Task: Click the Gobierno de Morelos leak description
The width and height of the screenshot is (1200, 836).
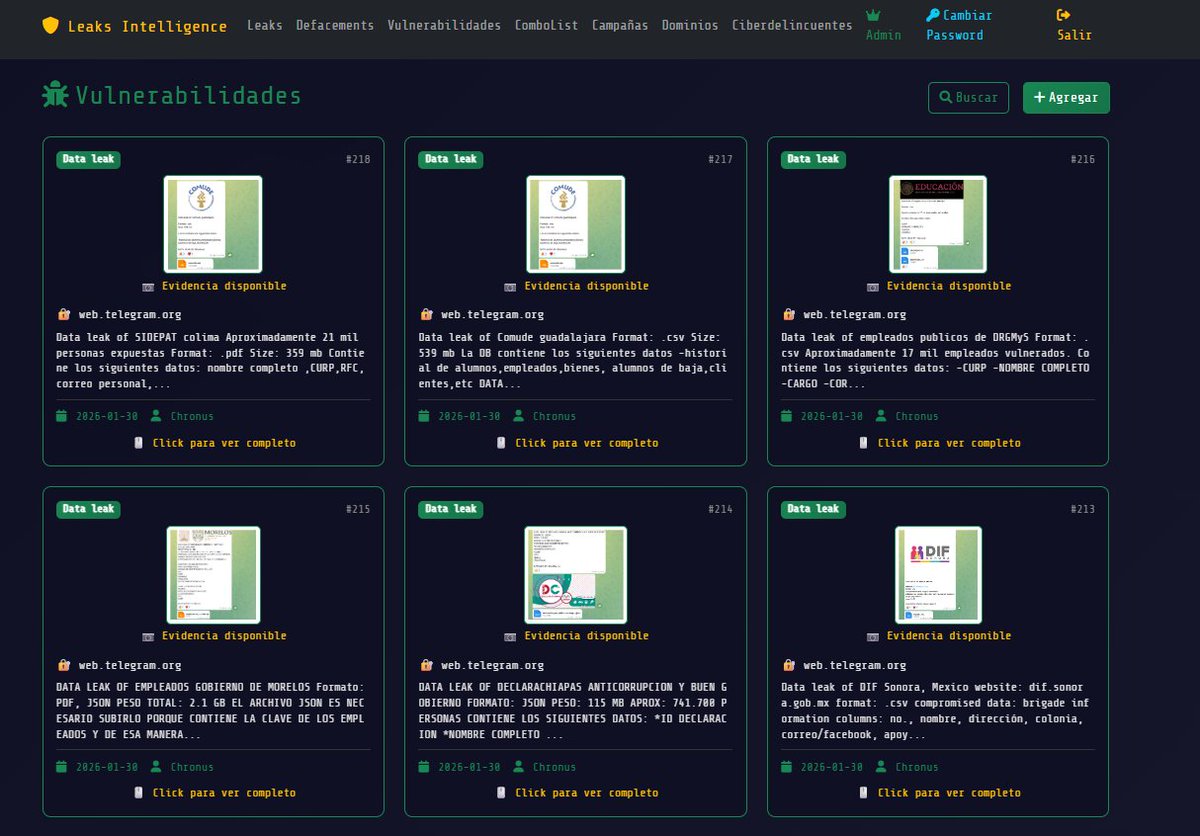Action: pyautogui.click(x=211, y=711)
